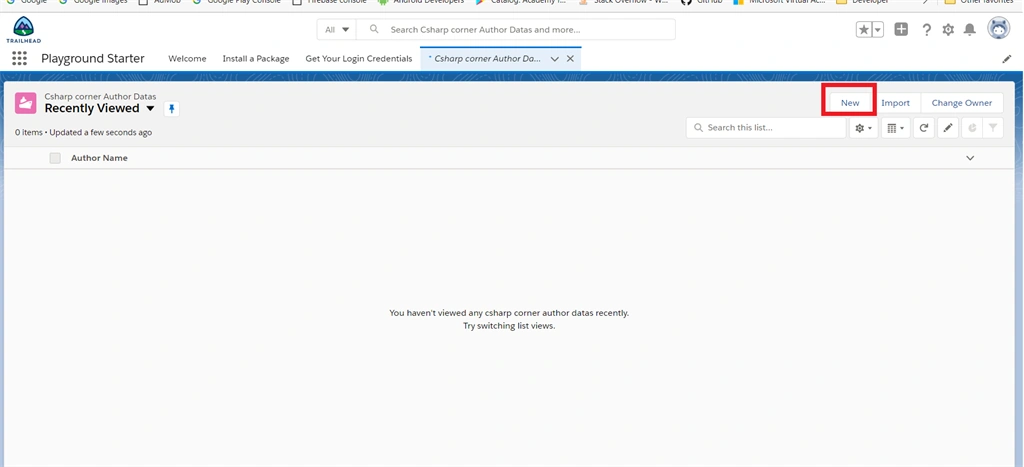
Task: Click the pink Csharp corner object icon
Action: pos(25,103)
